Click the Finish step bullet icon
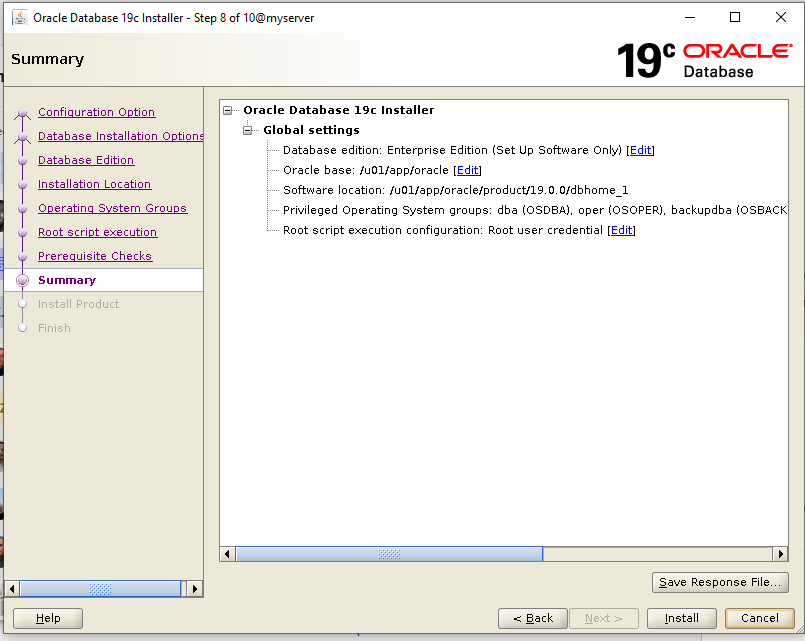This screenshot has width=805, height=641. point(23,328)
